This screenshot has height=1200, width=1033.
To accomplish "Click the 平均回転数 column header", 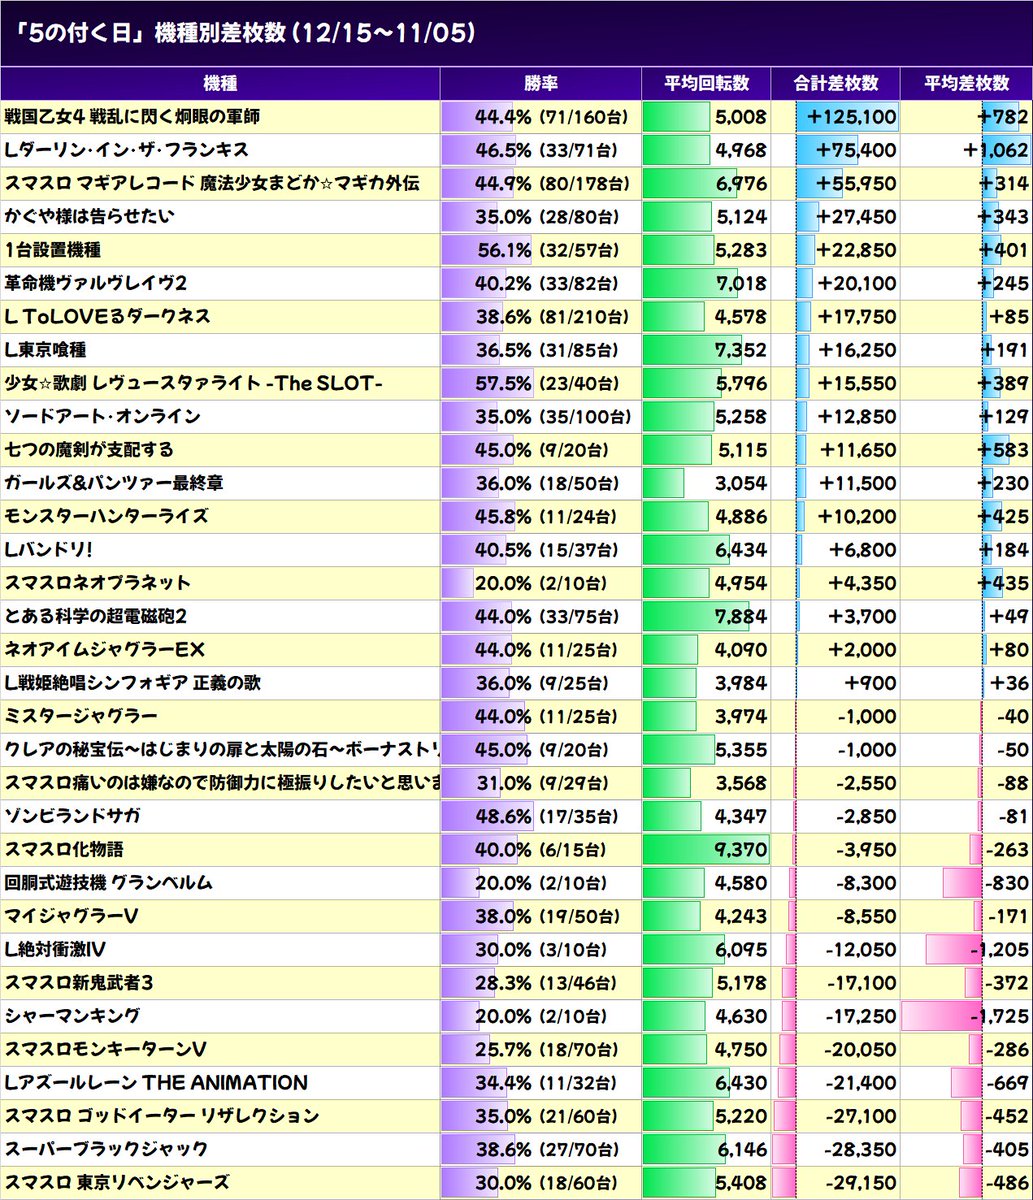I will pos(706,84).
